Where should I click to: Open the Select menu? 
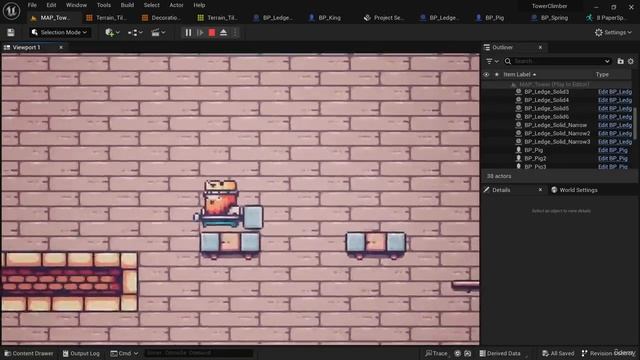(151, 5)
